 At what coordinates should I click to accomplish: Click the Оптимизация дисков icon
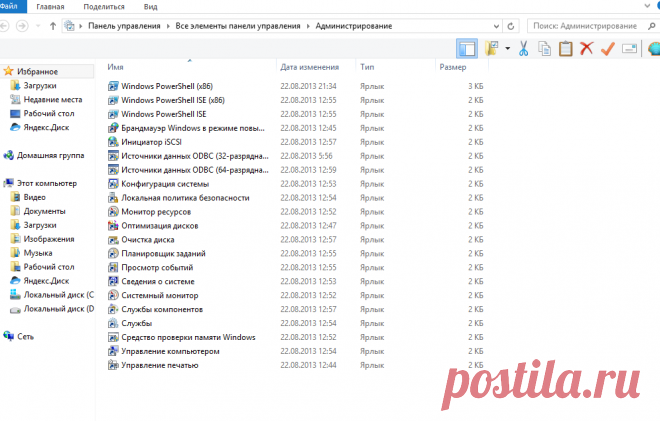click(113, 226)
